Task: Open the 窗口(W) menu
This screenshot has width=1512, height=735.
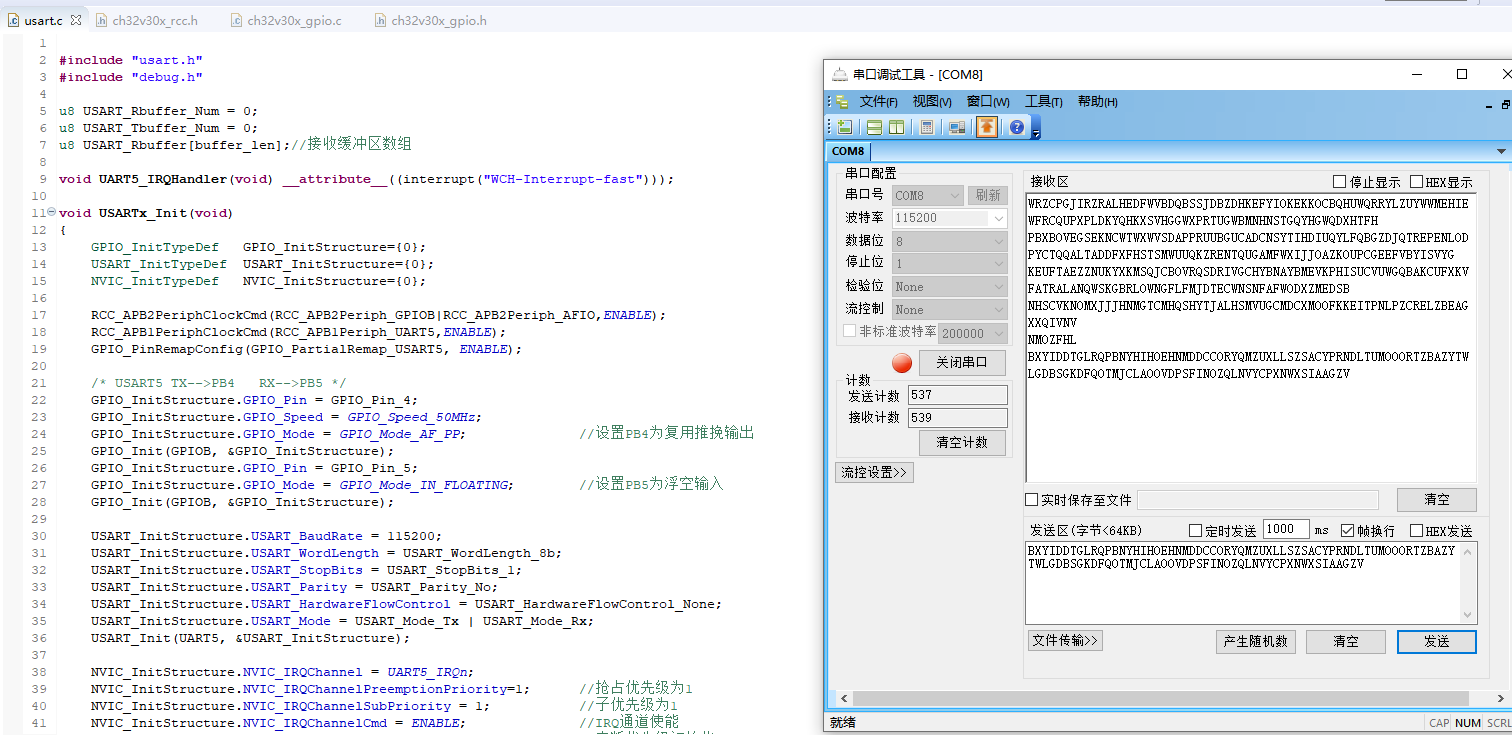Action: pos(987,102)
